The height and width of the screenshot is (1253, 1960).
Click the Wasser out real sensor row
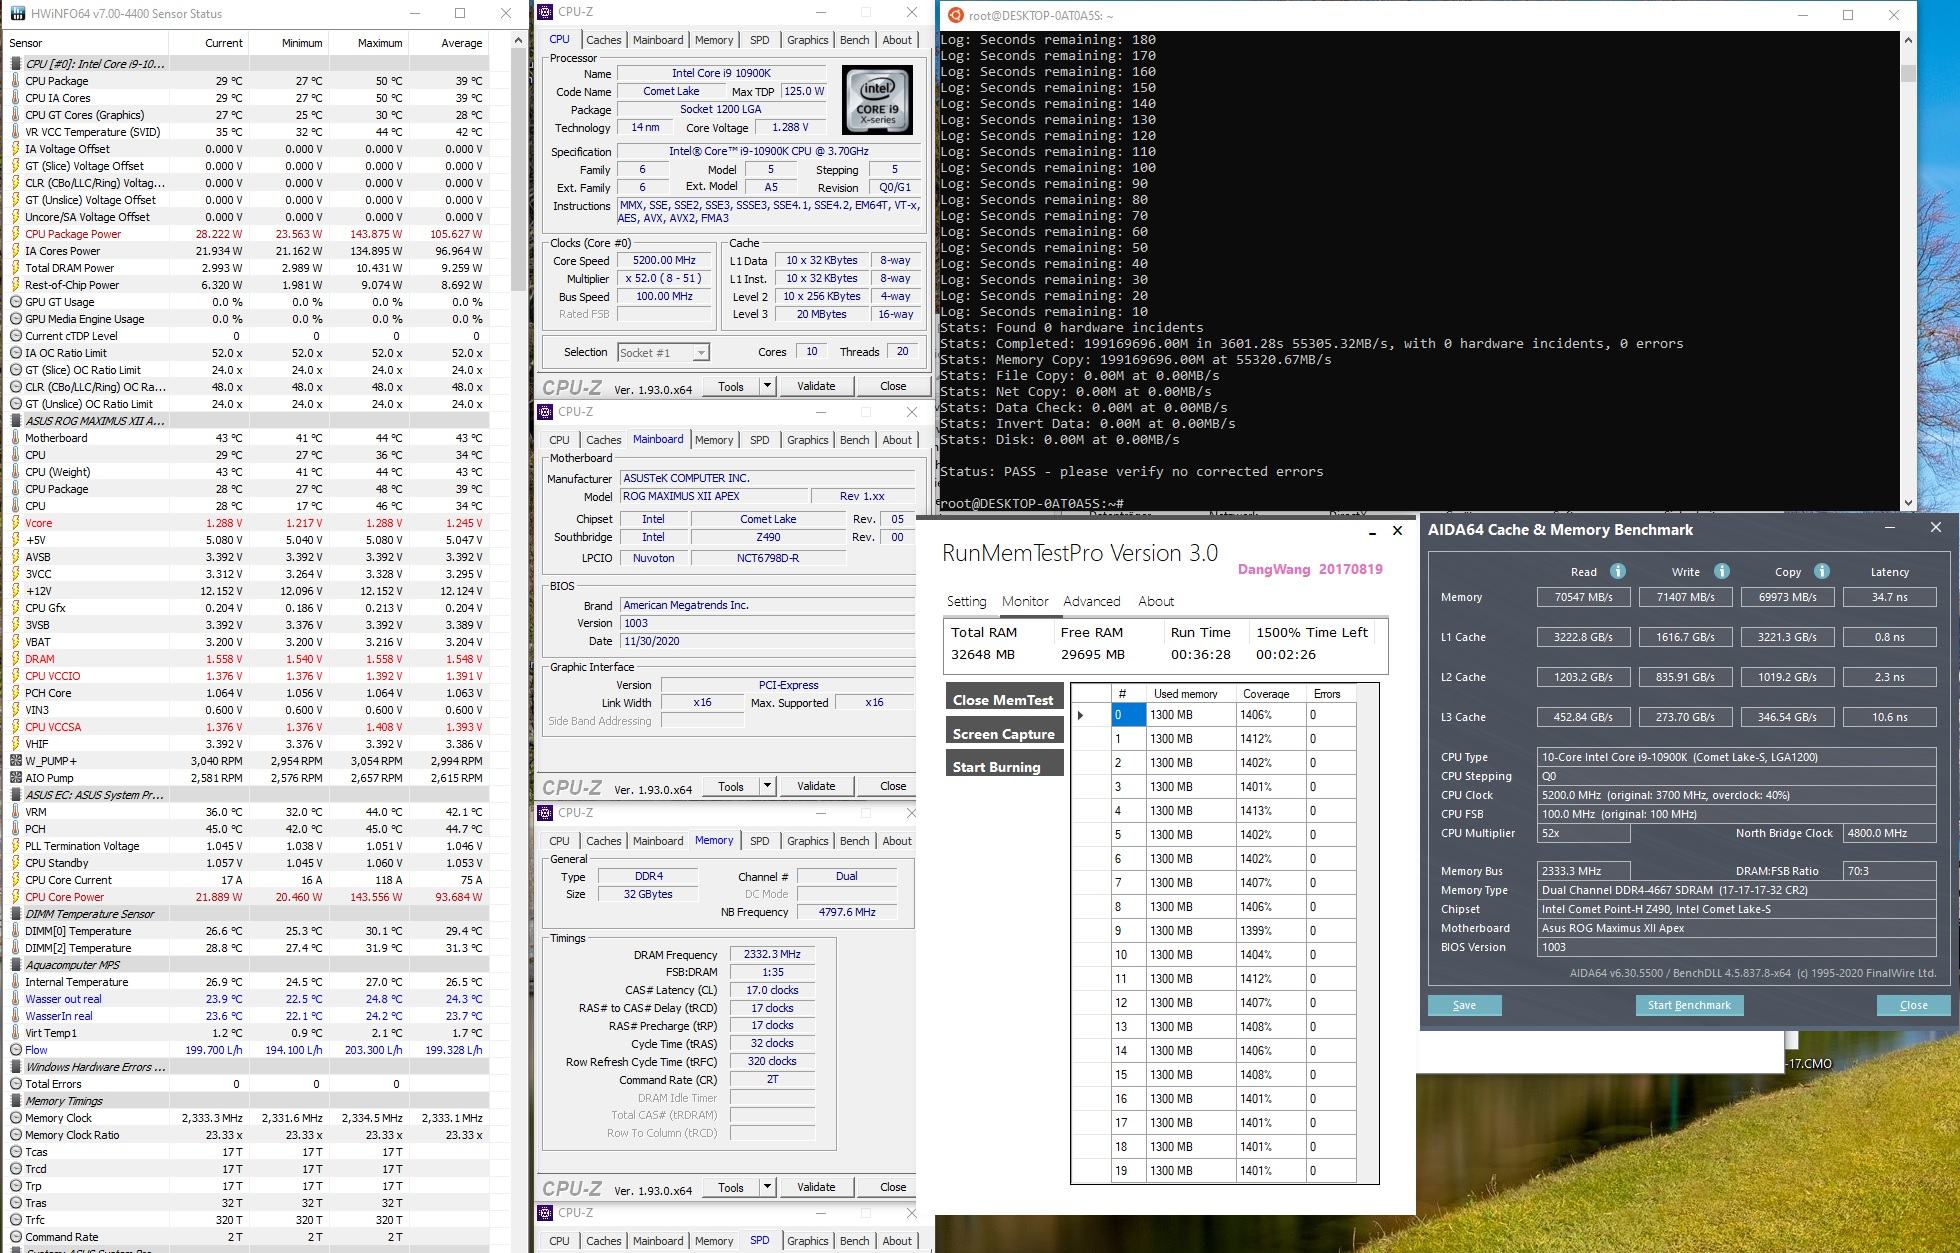248,999
